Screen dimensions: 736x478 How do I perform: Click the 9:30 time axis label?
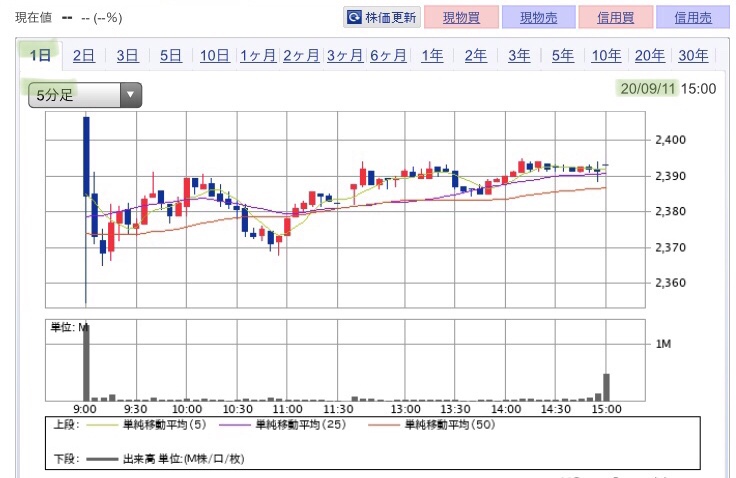(136, 409)
